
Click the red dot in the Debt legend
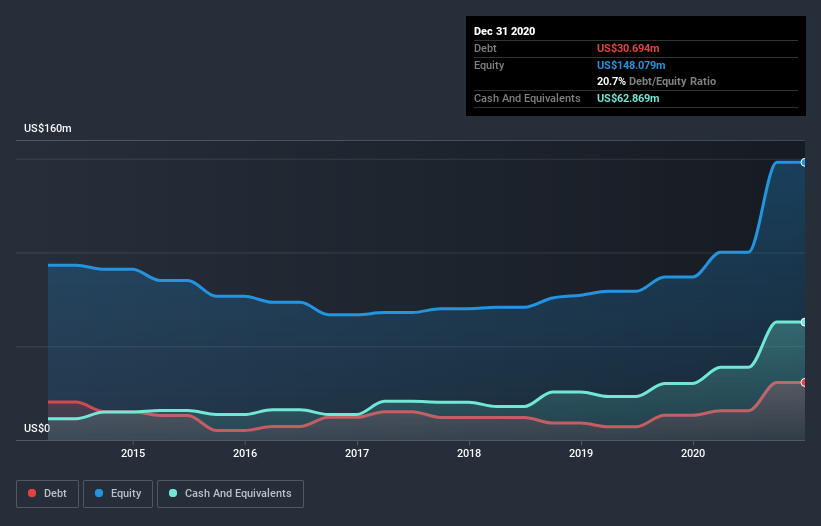33,493
